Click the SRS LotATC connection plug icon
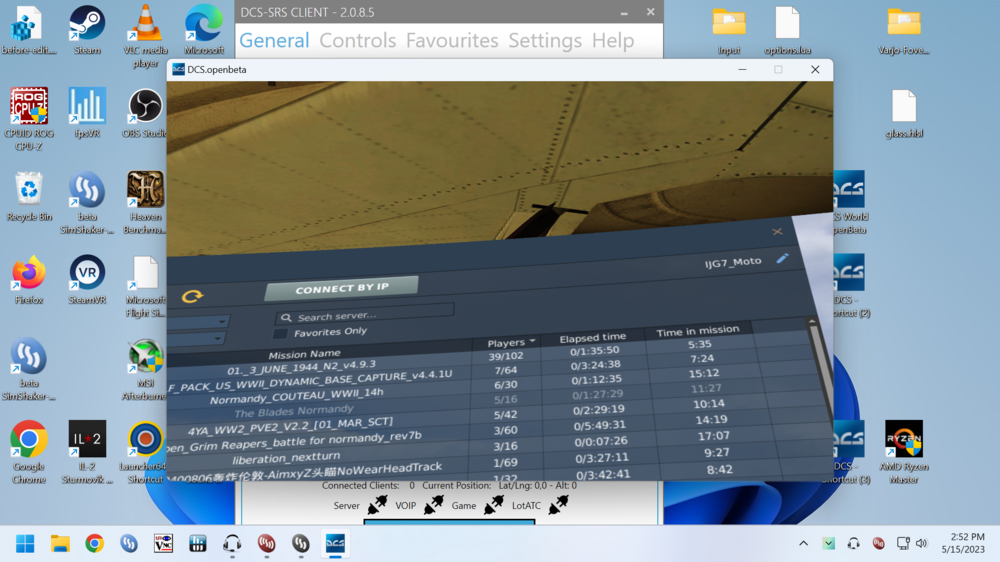The height and width of the screenshot is (562, 1000). pos(558,505)
